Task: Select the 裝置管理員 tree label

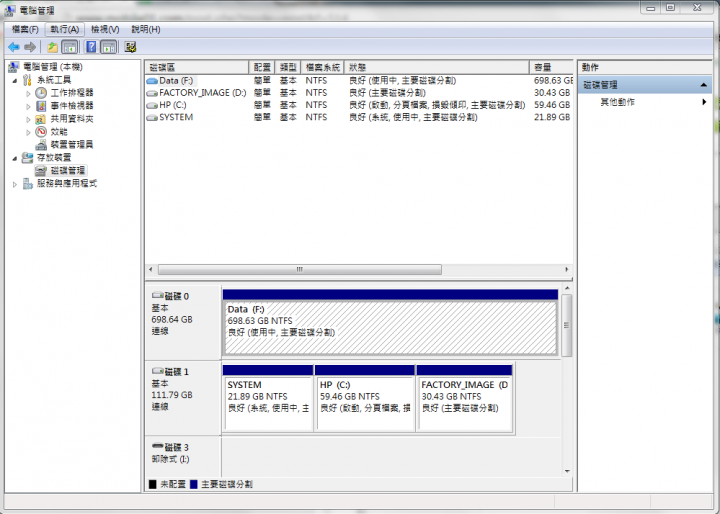Action: [x=72, y=145]
